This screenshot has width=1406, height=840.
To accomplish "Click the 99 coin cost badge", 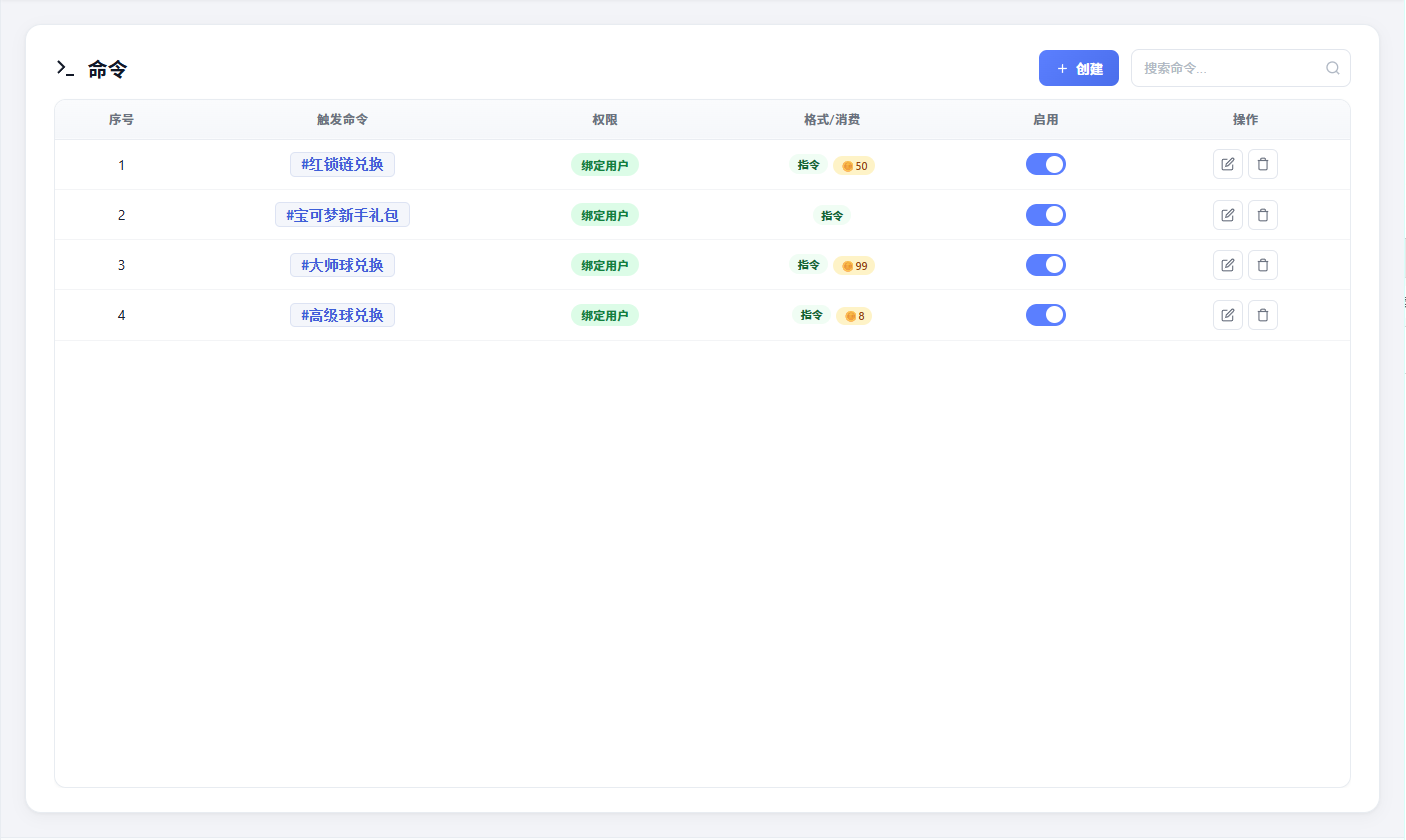I will pyautogui.click(x=854, y=266).
